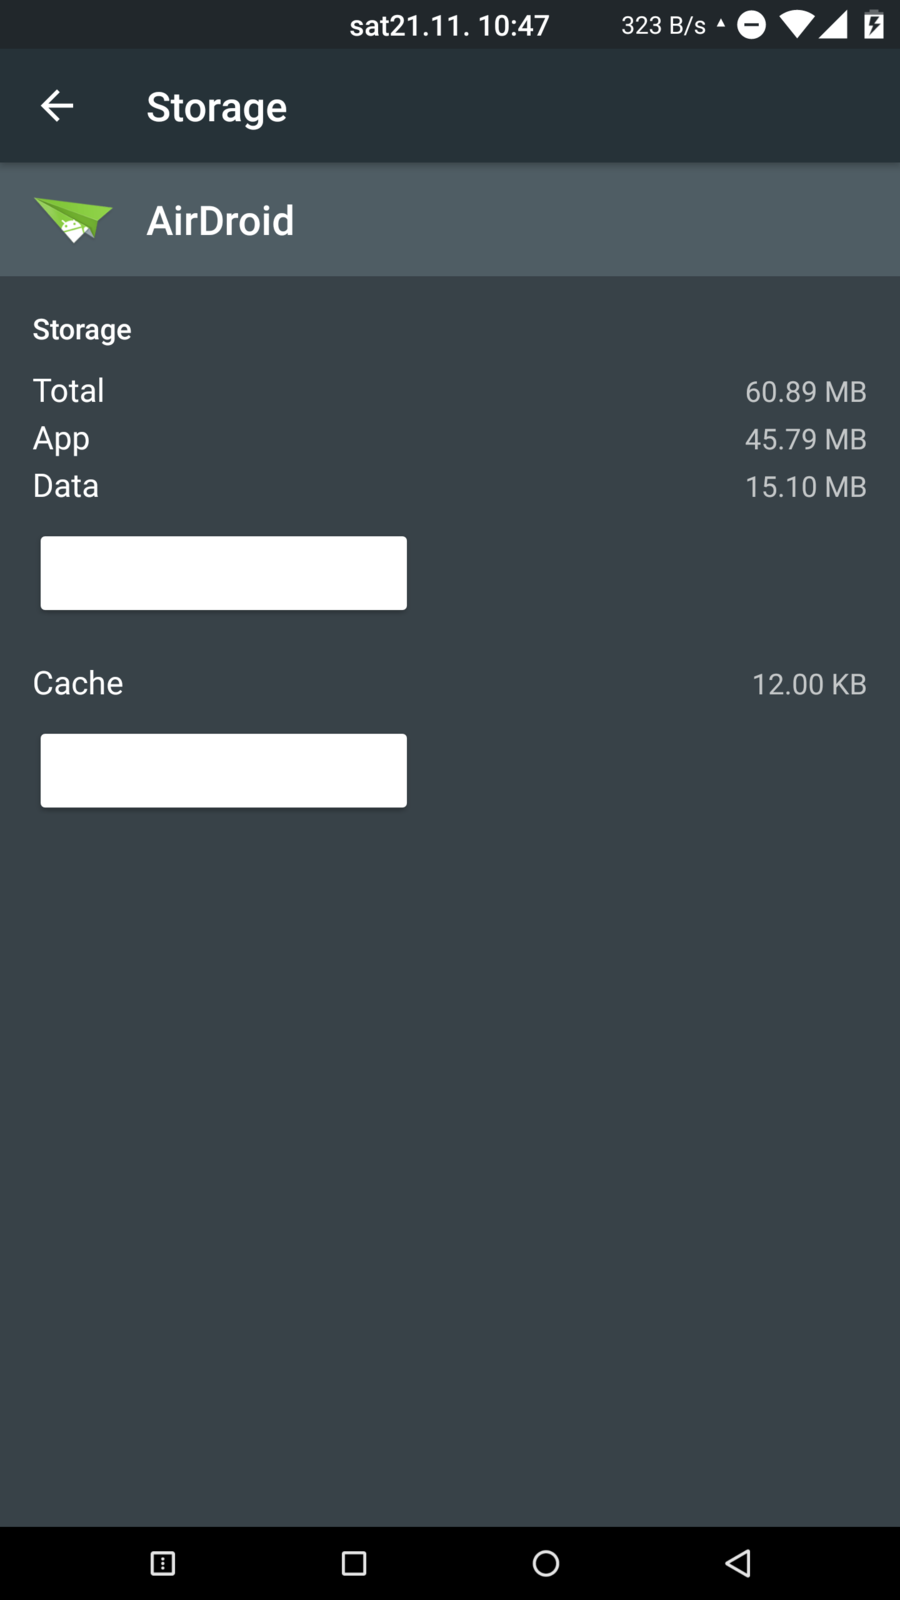Tap the battery charging status icon

click(x=873, y=25)
